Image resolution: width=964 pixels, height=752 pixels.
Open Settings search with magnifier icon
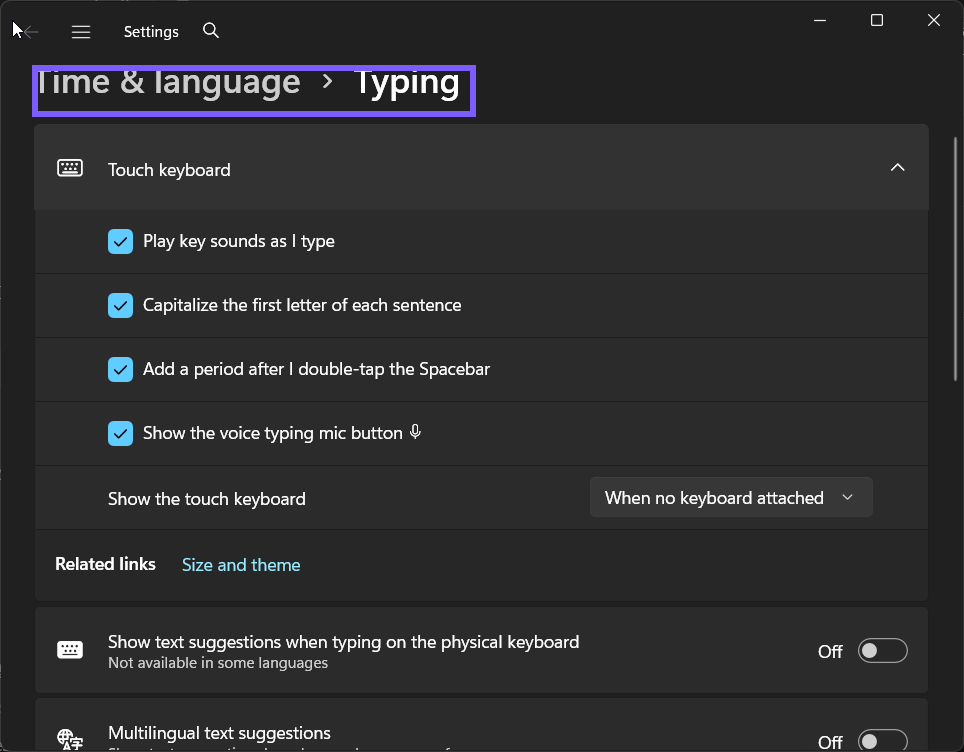coord(211,30)
